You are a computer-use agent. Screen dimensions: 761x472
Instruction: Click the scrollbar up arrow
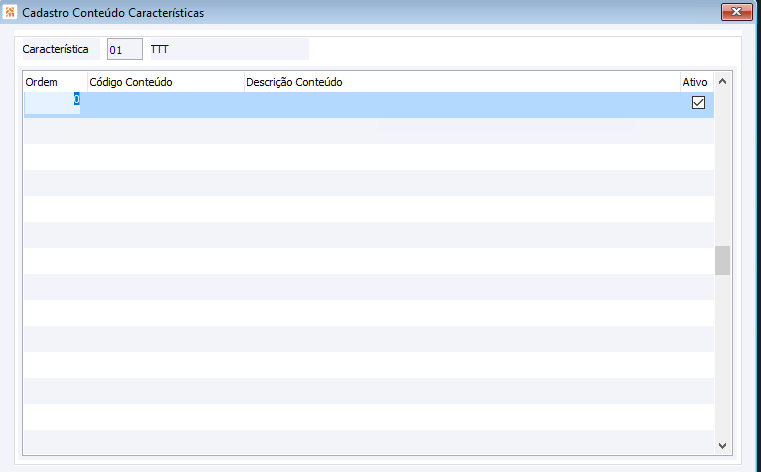click(x=722, y=81)
